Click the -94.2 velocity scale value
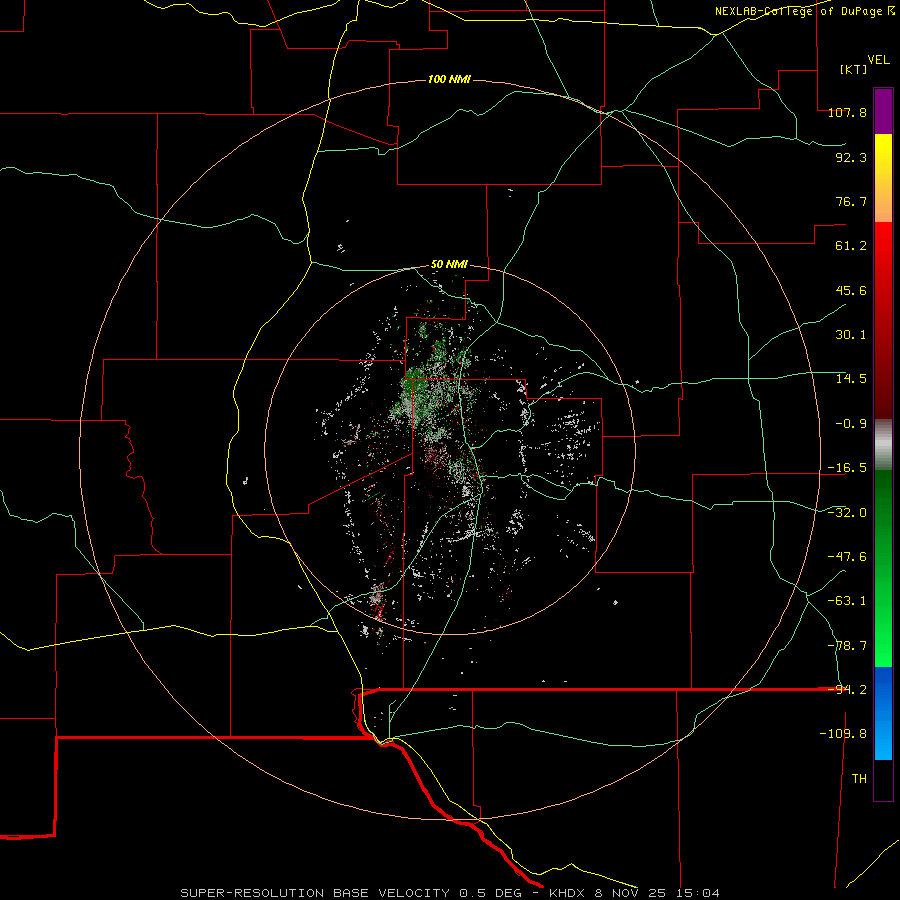The width and height of the screenshot is (900, 900). coord(847,690)
